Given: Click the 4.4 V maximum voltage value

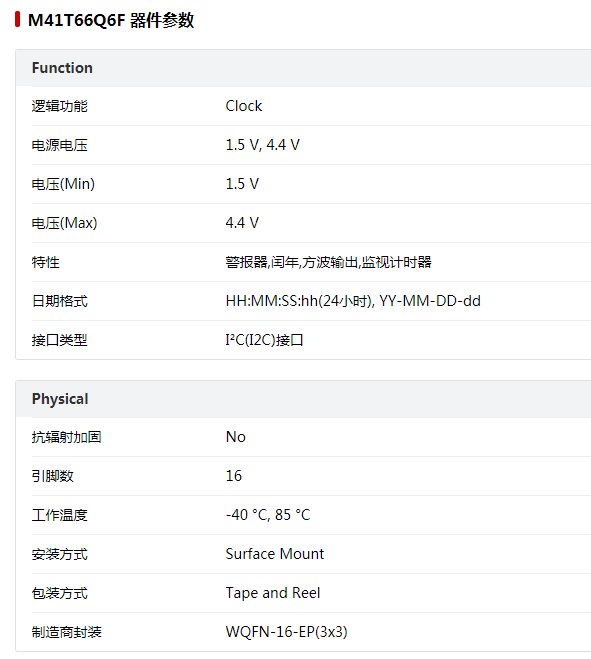Looking at the screenshot, I should (243, 223).
